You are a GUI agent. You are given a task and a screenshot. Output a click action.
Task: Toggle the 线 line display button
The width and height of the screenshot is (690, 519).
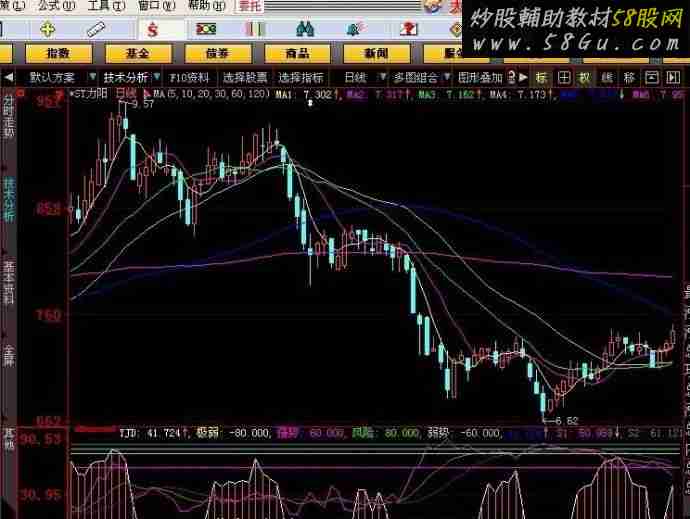click(607, 77)
